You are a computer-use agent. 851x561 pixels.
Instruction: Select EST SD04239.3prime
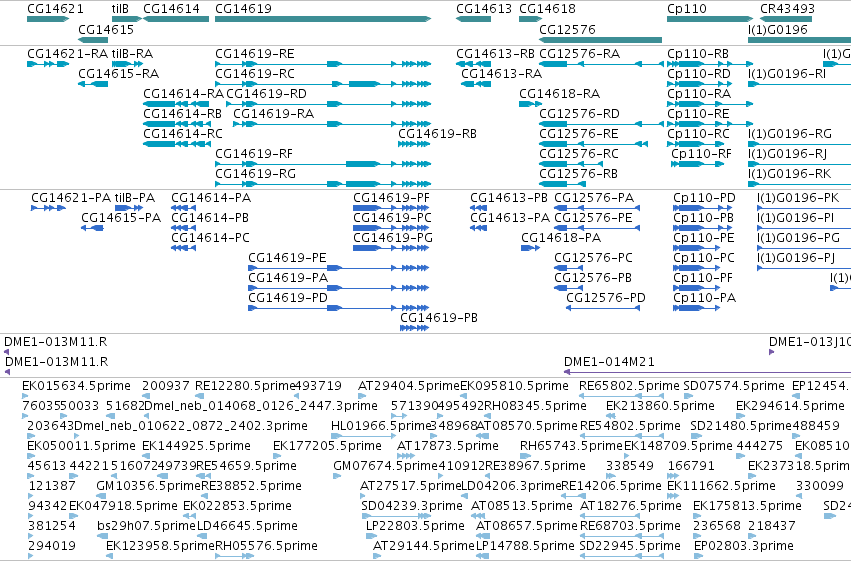412,506
